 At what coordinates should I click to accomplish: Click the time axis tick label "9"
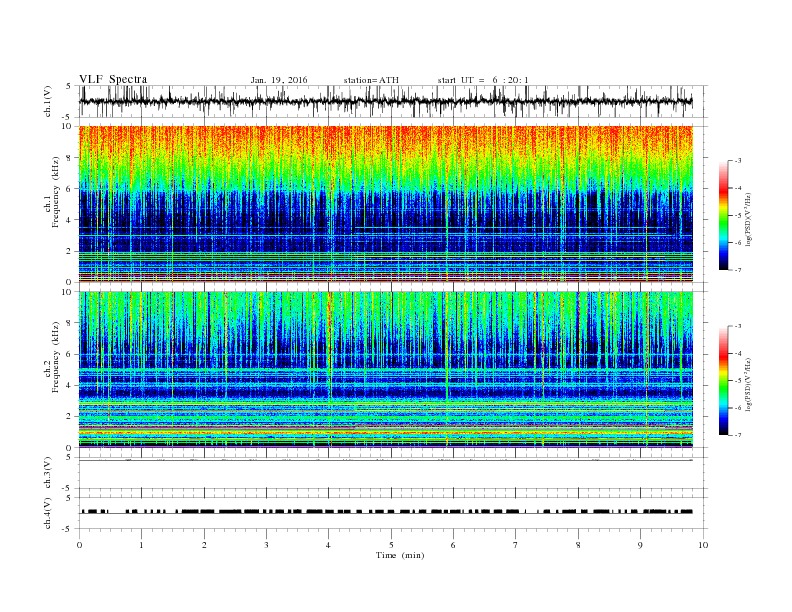[x=640, y=545]
